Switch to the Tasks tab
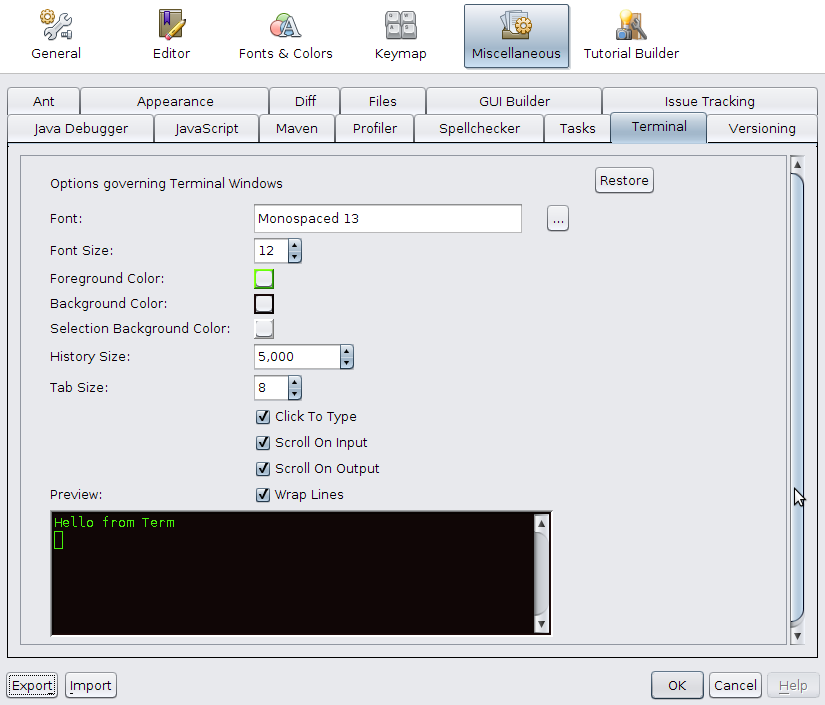This screenshot has height=705, width=825. (x=577, y=128)
